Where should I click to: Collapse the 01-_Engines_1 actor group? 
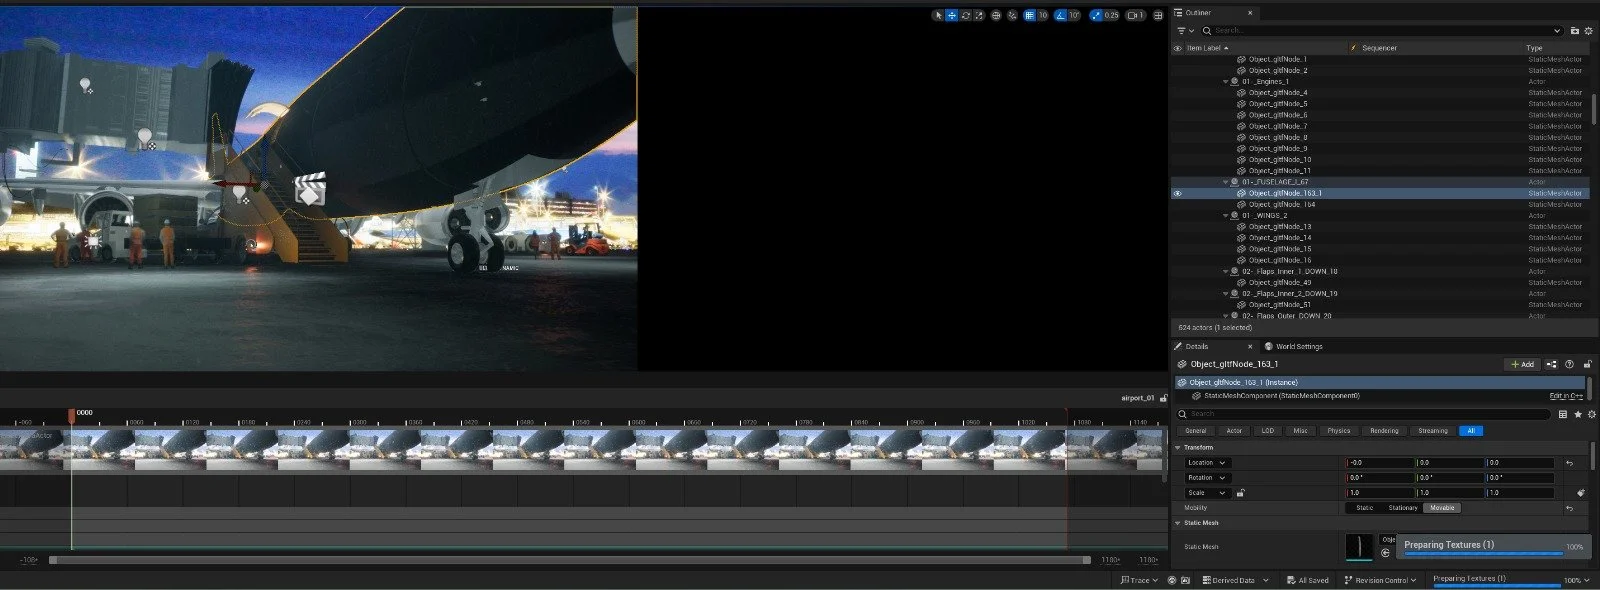[x=1226, y=82]
